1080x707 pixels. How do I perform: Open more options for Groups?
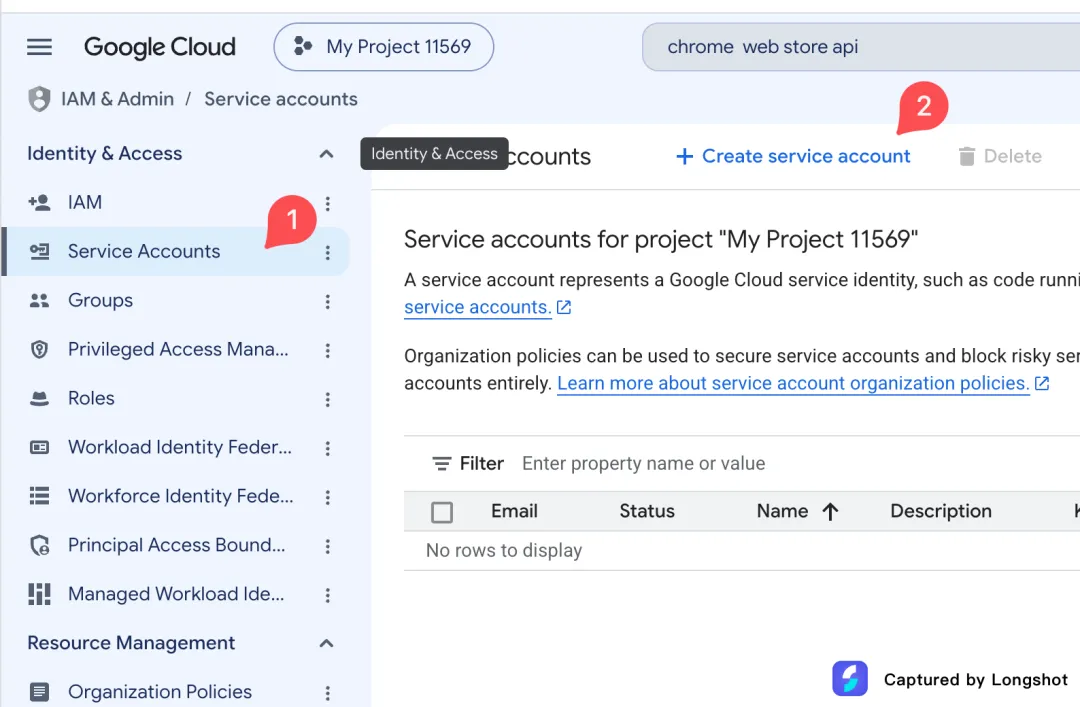click(328, 301)
